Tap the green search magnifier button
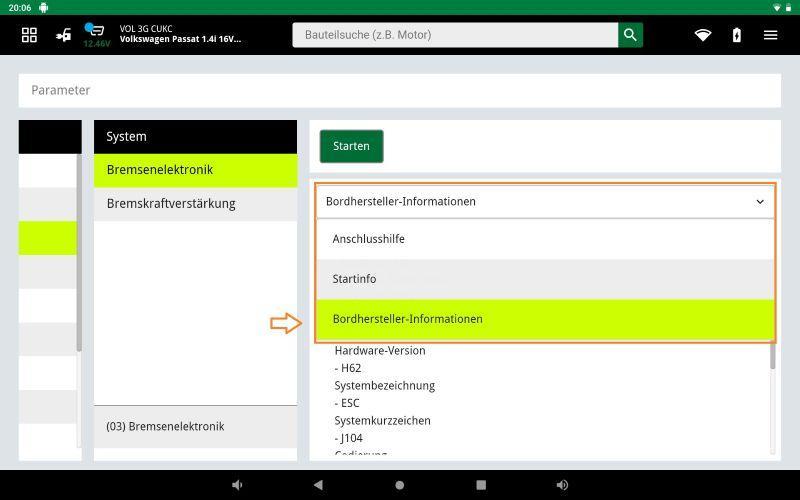800x500 pixels. point(630,35)
